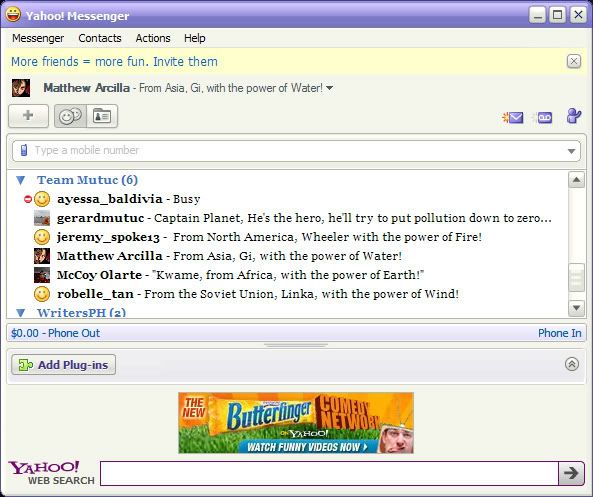Viewport: 593px width, 497px height.
Task: Click the Add contact plus button
Action: (x=28, y=116)
